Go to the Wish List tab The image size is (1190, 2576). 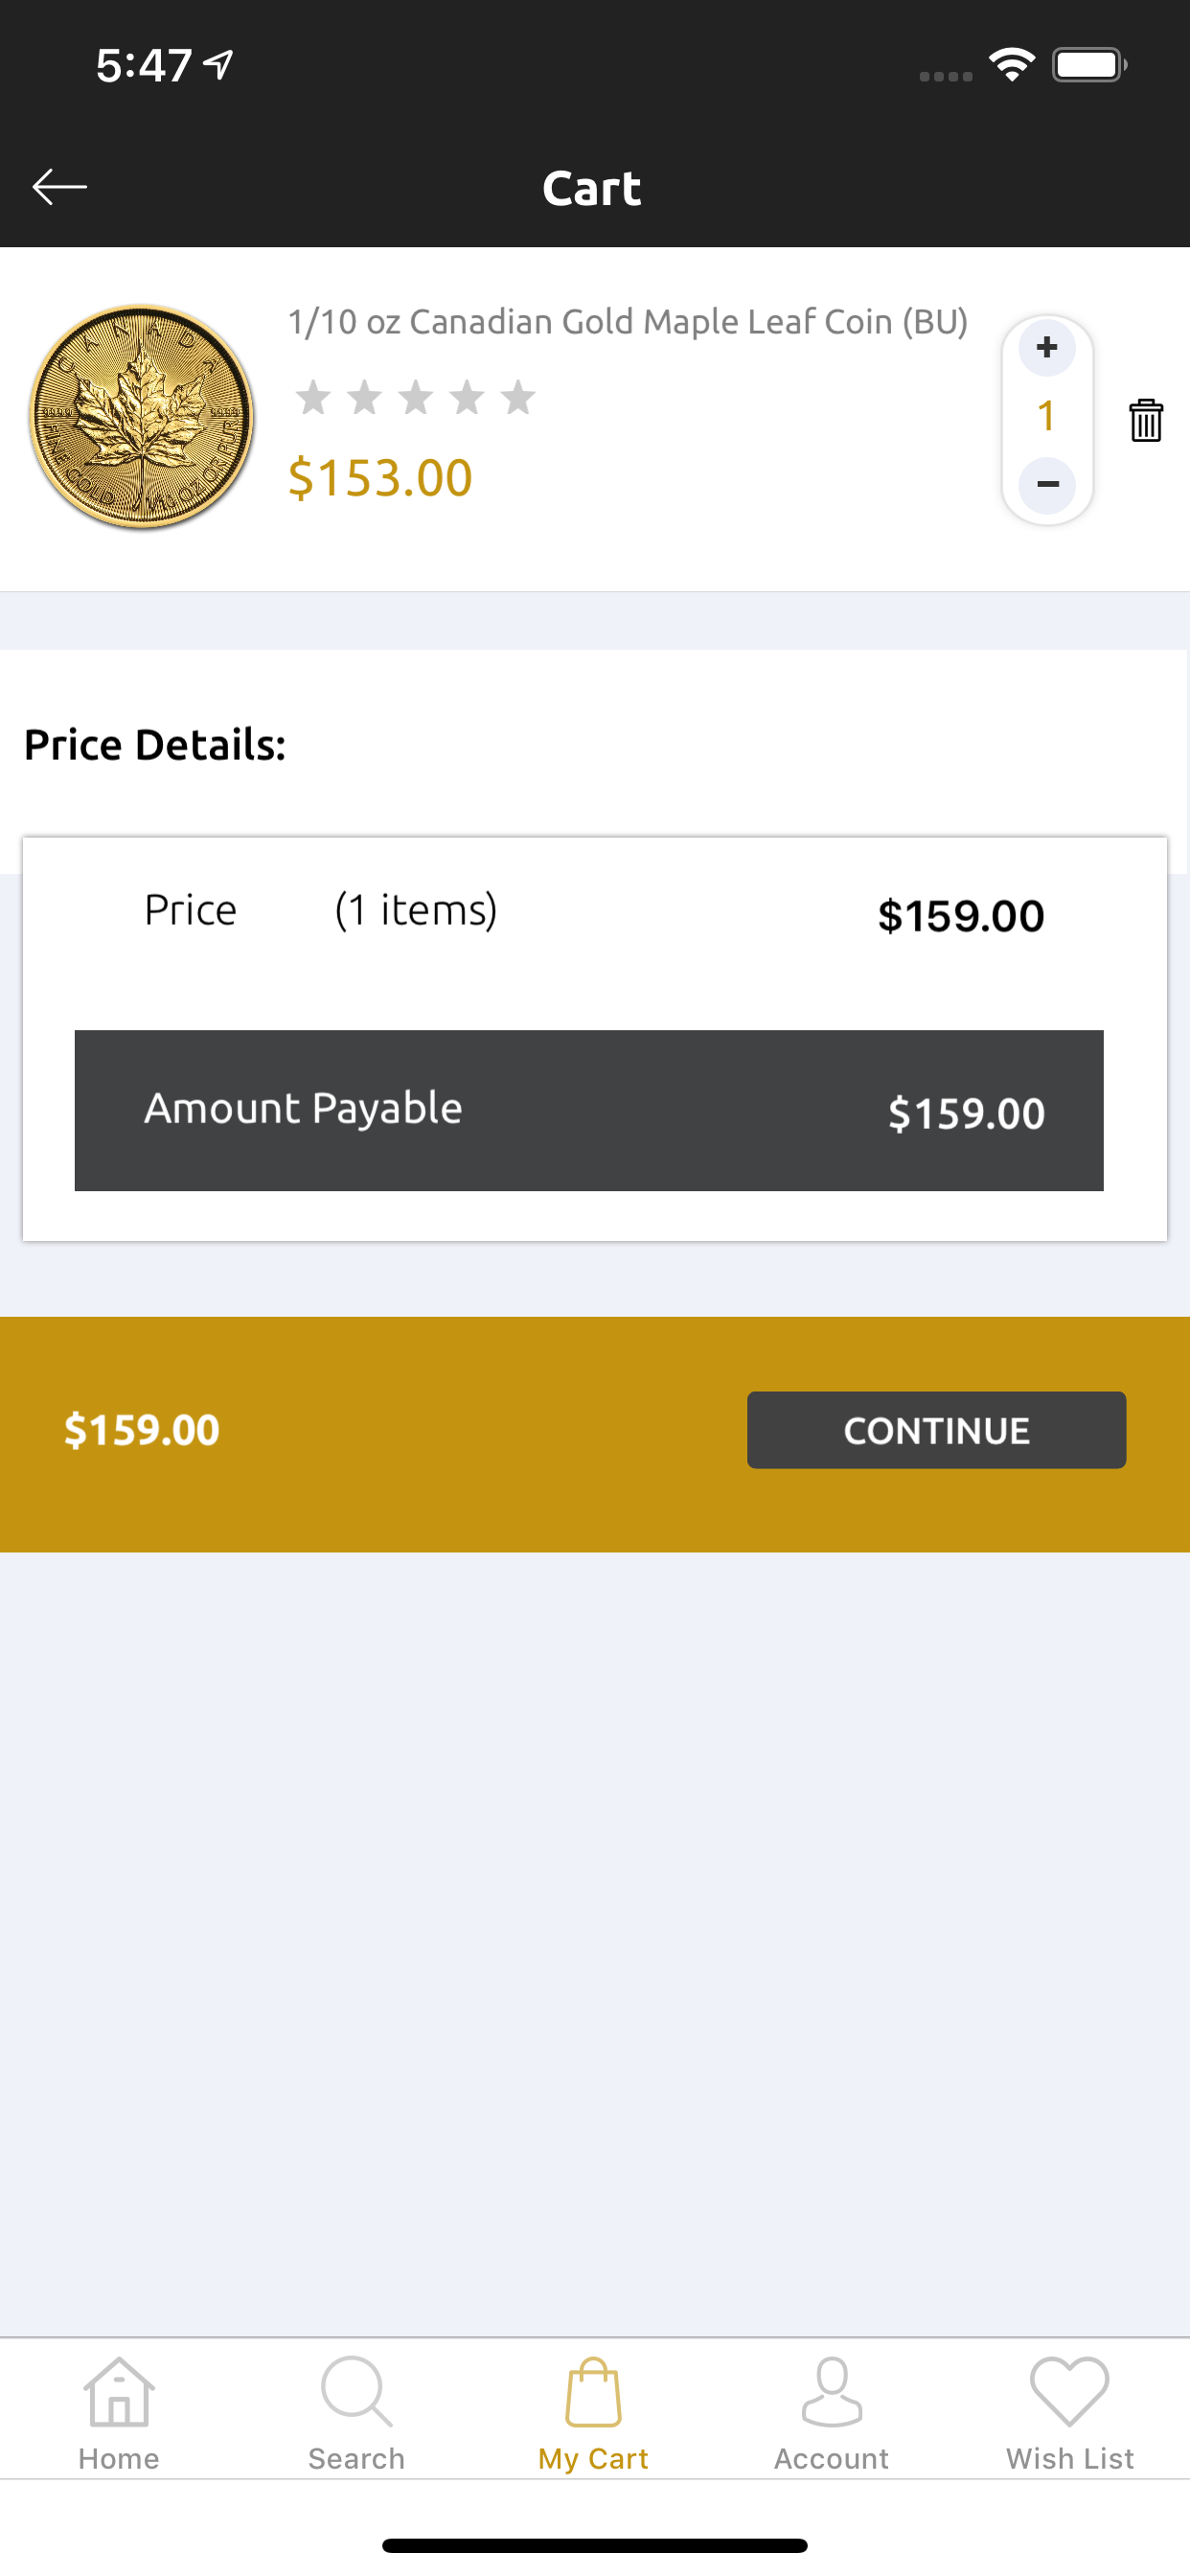click(x=1070, y=2413)
